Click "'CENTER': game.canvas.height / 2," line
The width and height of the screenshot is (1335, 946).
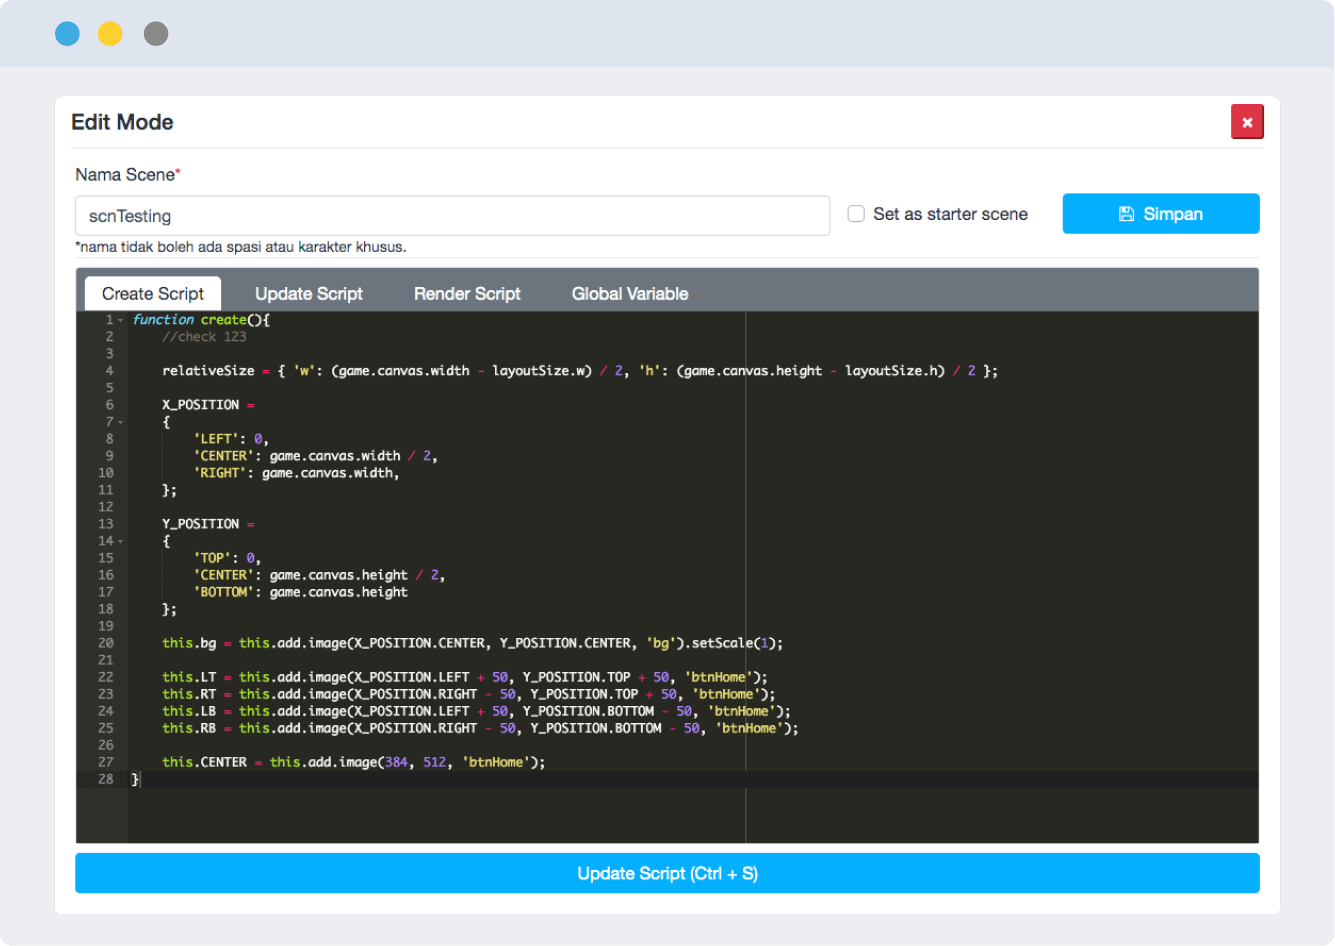coord(320,575)
